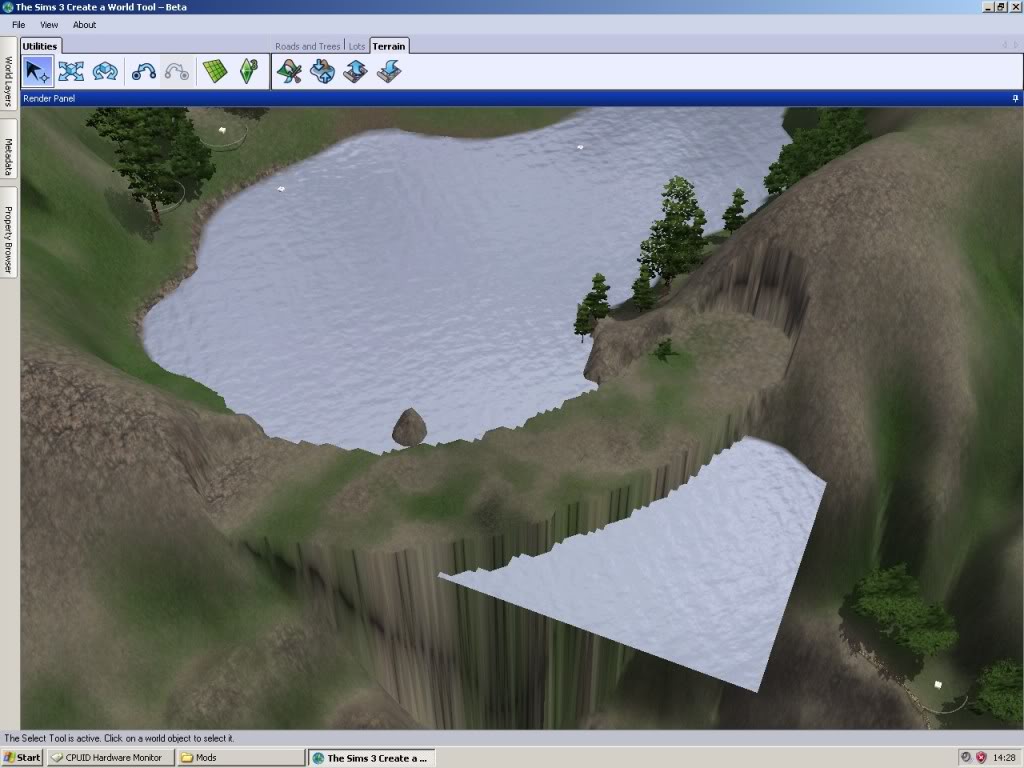Click the Undo arrow icon
1024x768 pixels.
[143, 71]
